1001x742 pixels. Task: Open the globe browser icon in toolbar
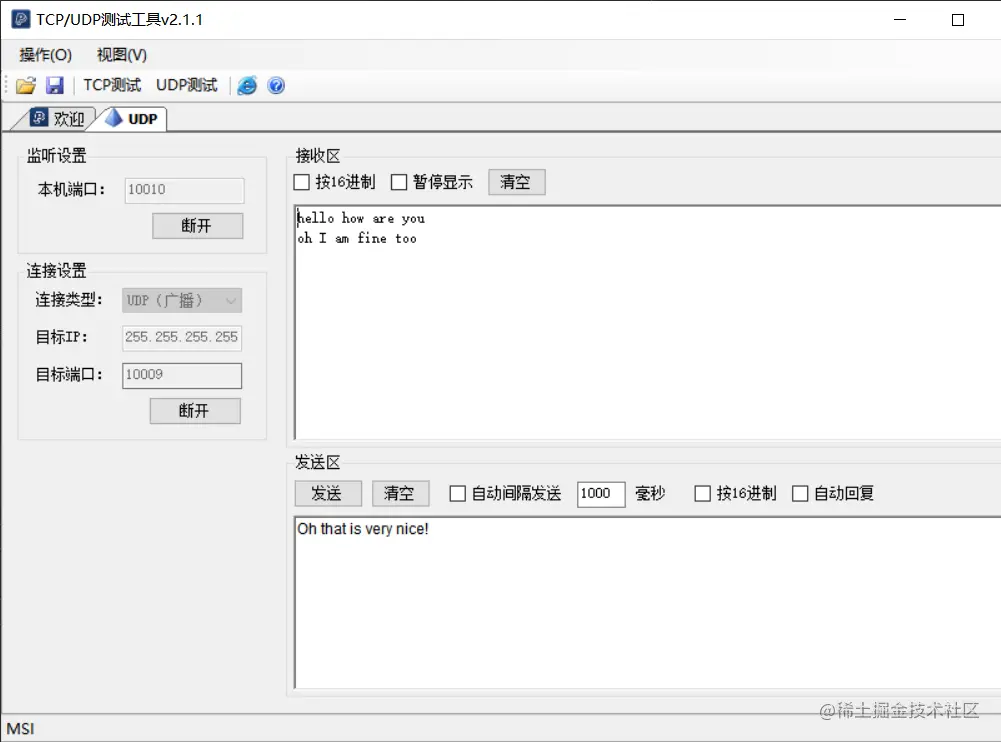(247, 86)
